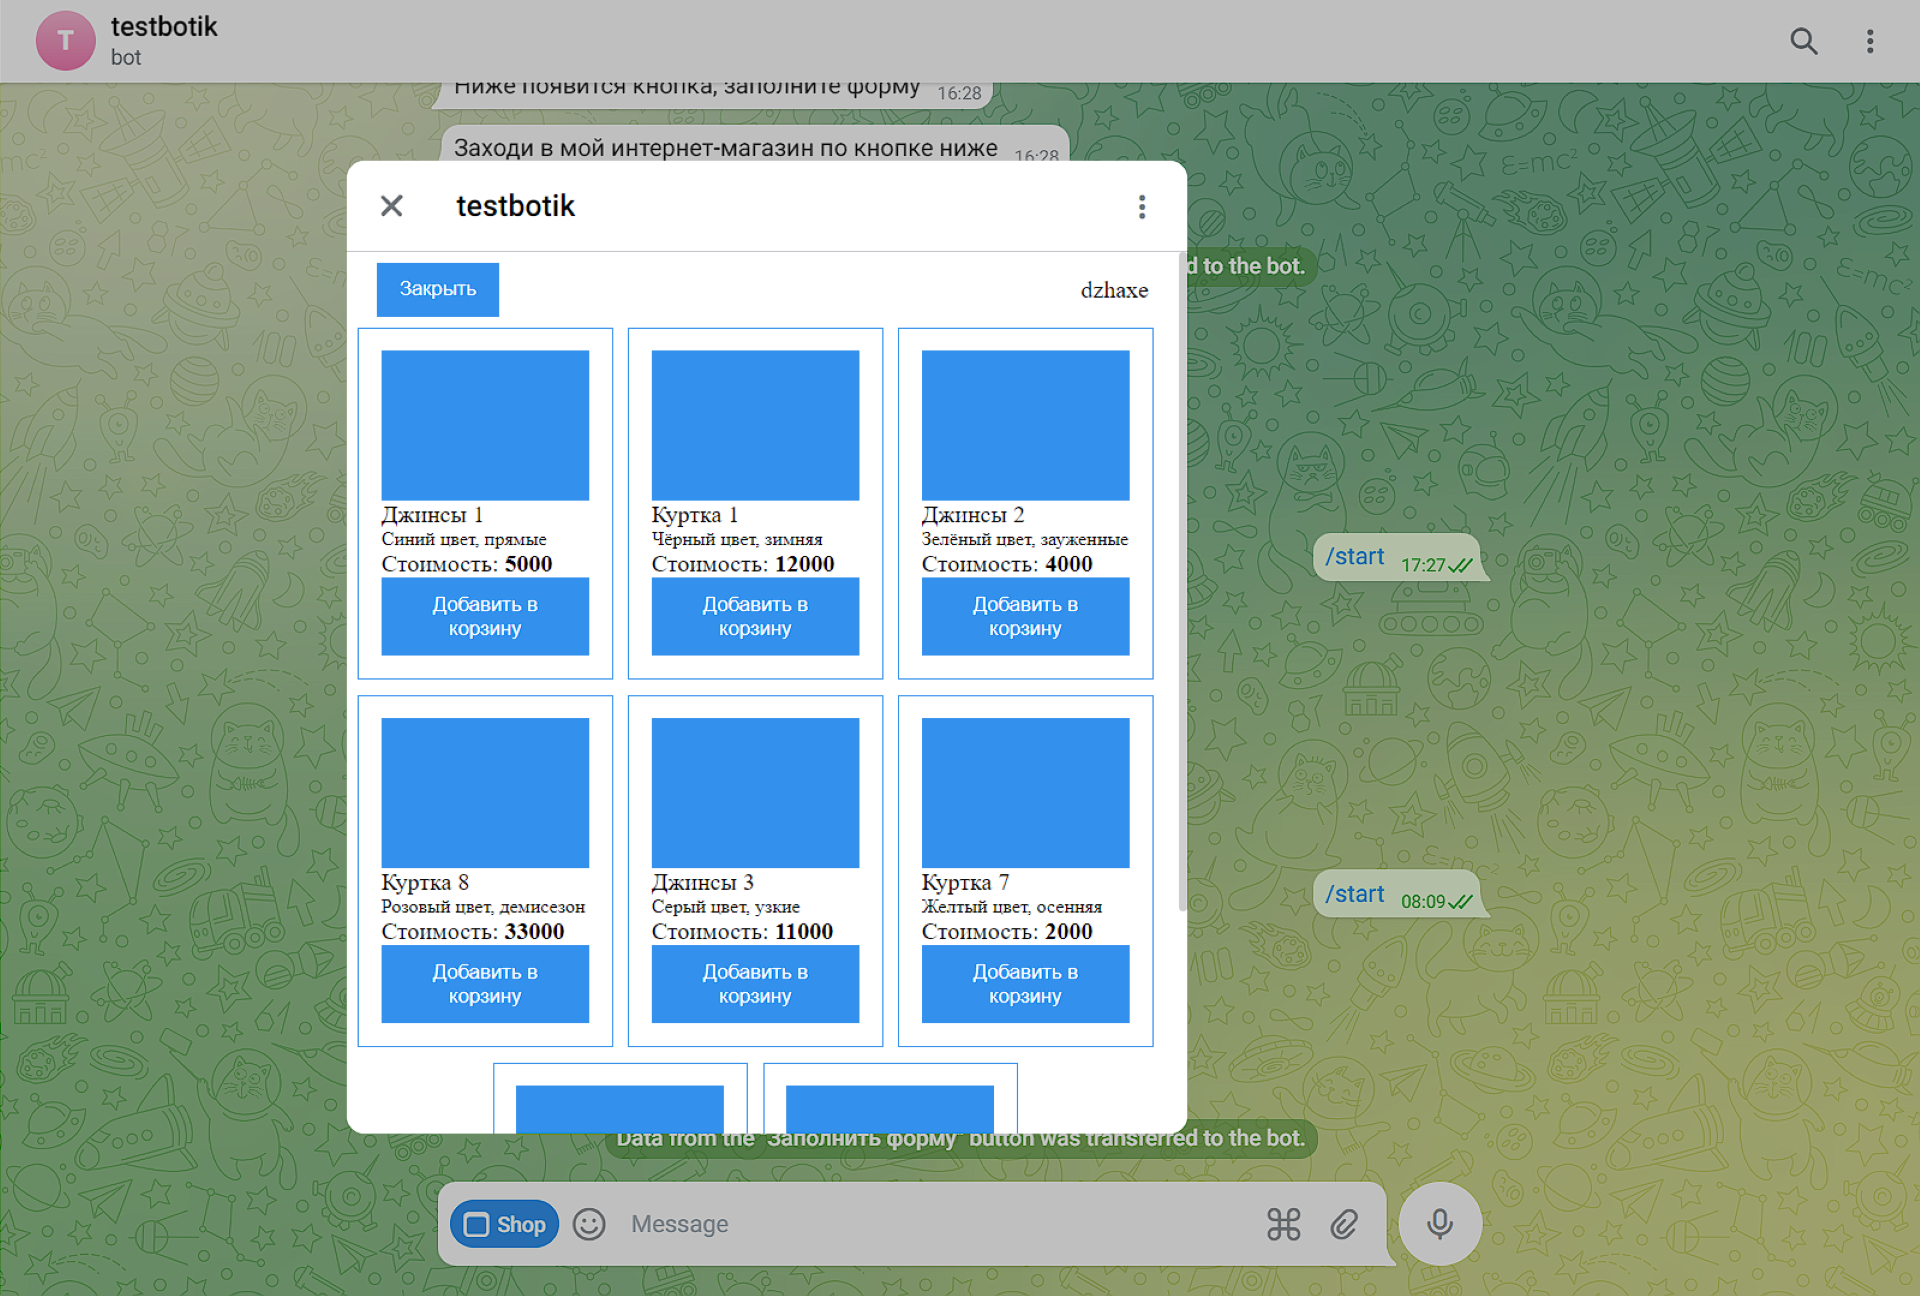Close the testbotik web app with X
Viewport: 1920px width, 1296px height.
391,206
